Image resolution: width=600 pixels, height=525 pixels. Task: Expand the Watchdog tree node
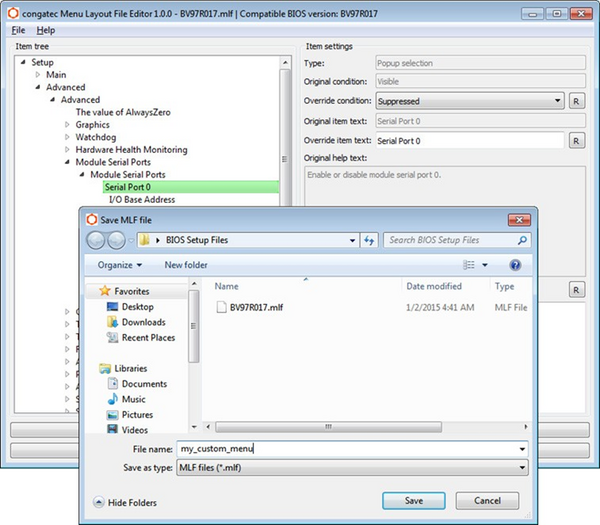point(67,137)
